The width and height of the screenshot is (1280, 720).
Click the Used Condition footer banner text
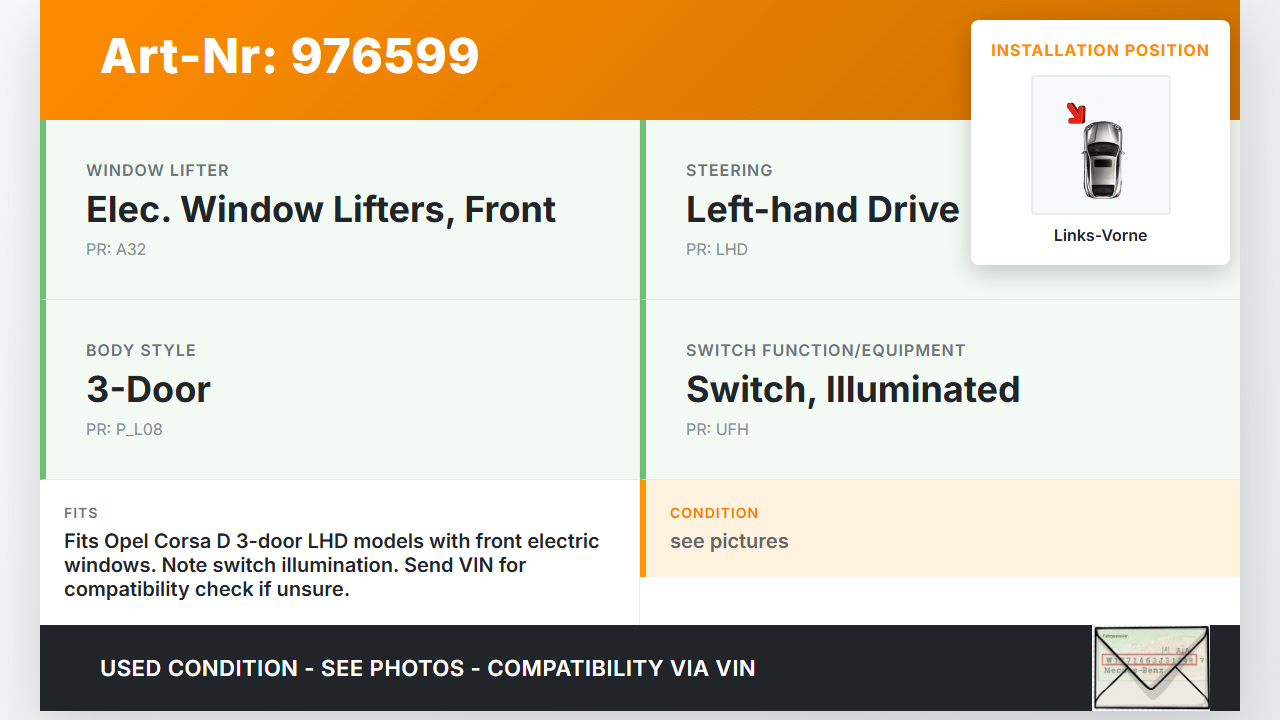pos(427,668)
